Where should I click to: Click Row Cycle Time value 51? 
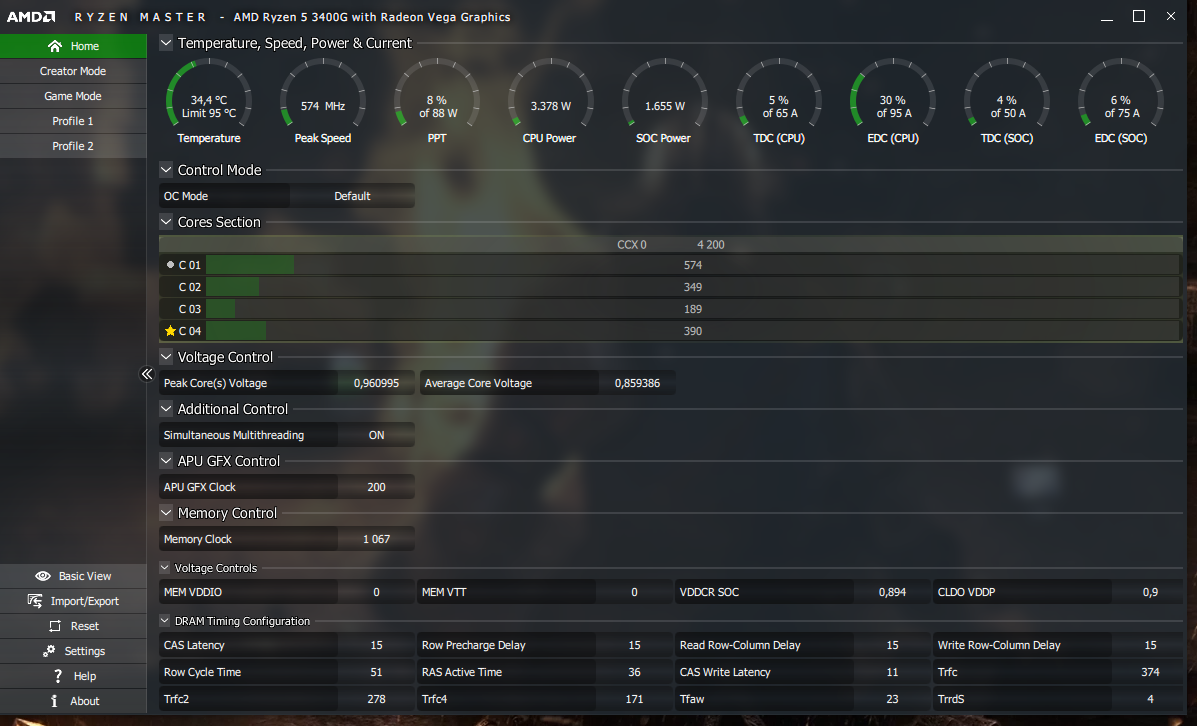(376, 672)
